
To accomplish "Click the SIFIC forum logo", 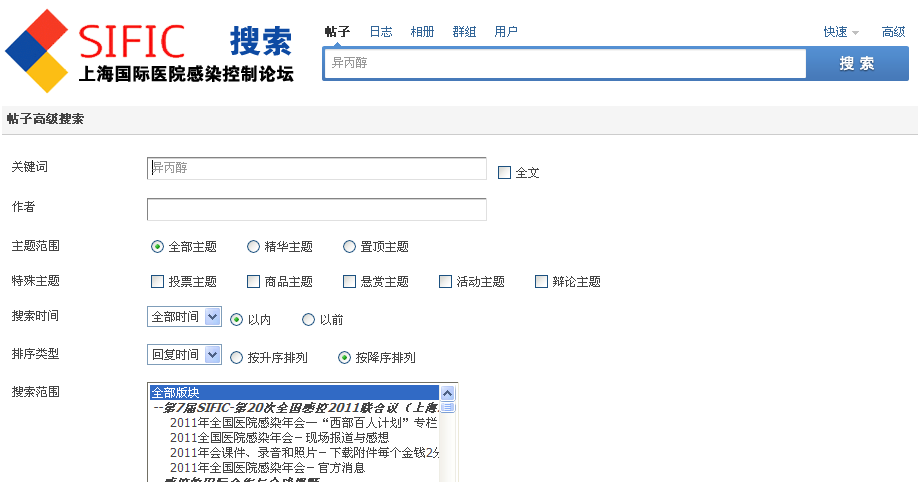I will (x=150, y=52).
